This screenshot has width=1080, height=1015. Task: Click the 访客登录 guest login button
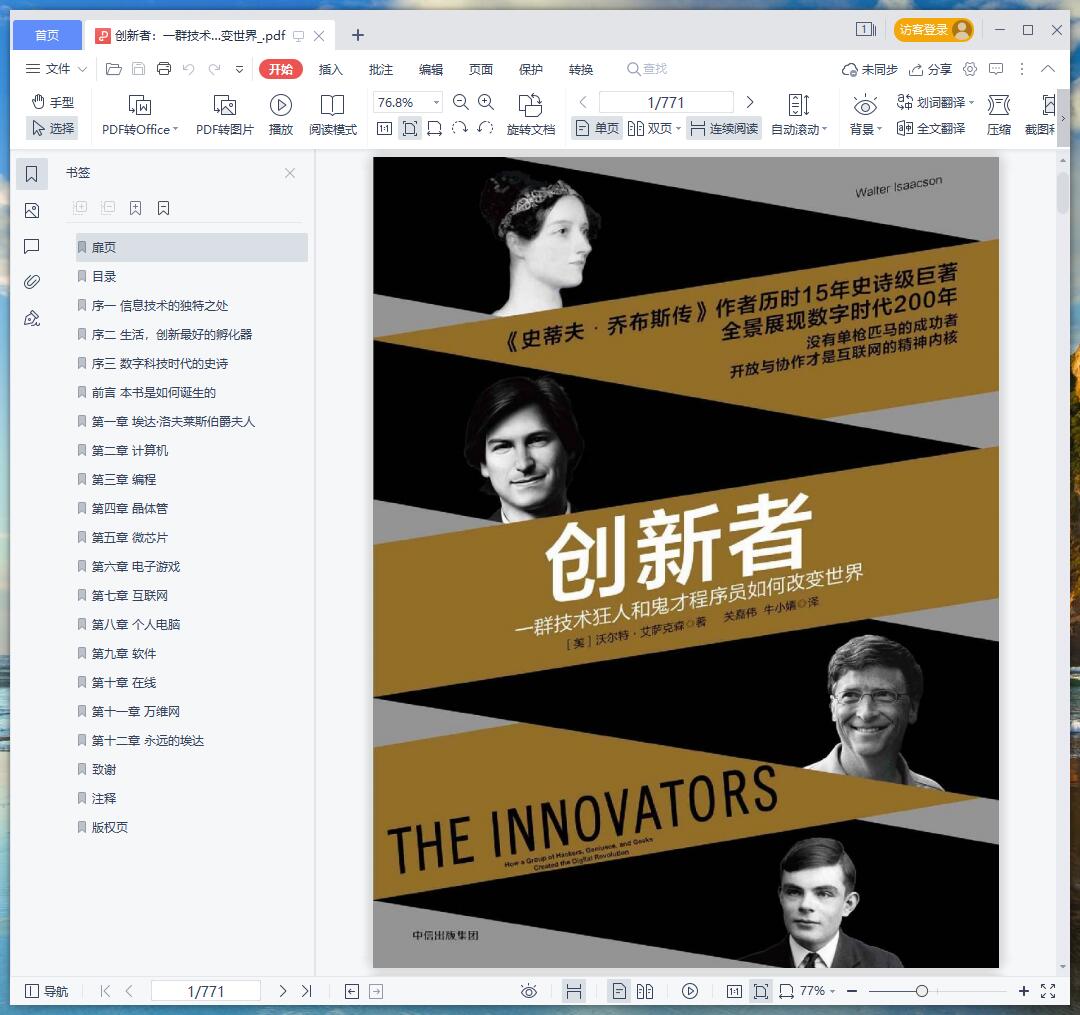coord(933,30)
